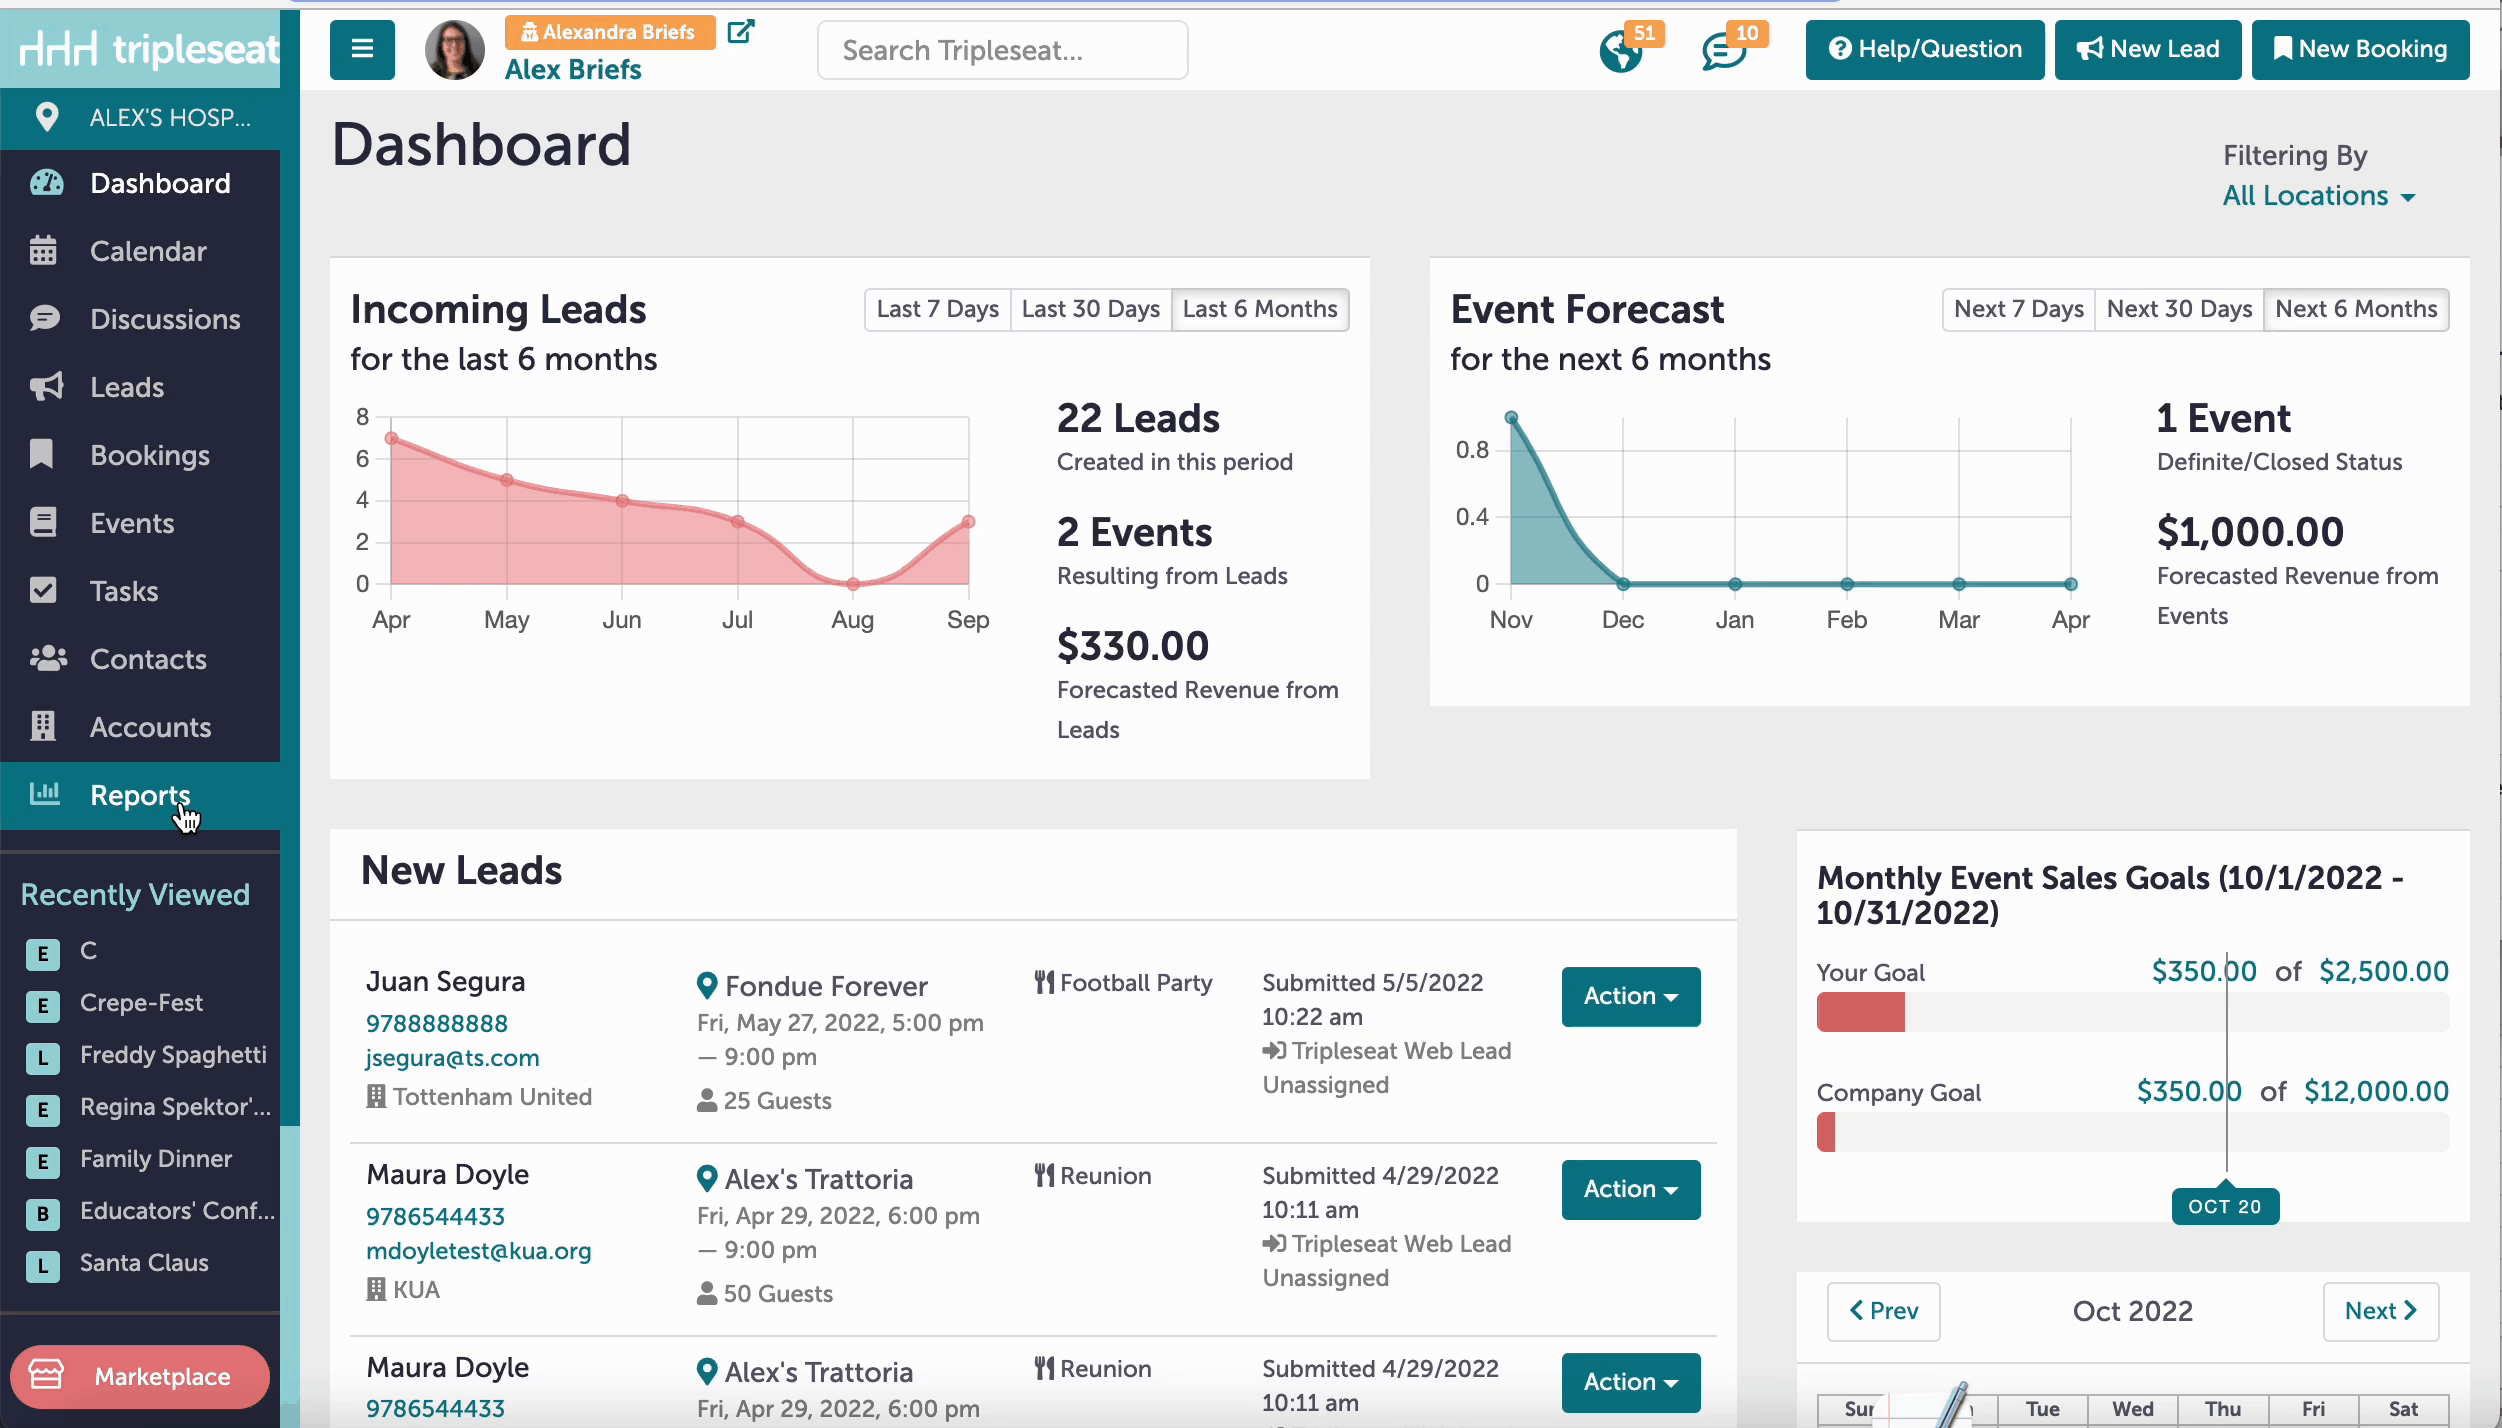Open recently viewed Santa Claus

(144, 1263)
